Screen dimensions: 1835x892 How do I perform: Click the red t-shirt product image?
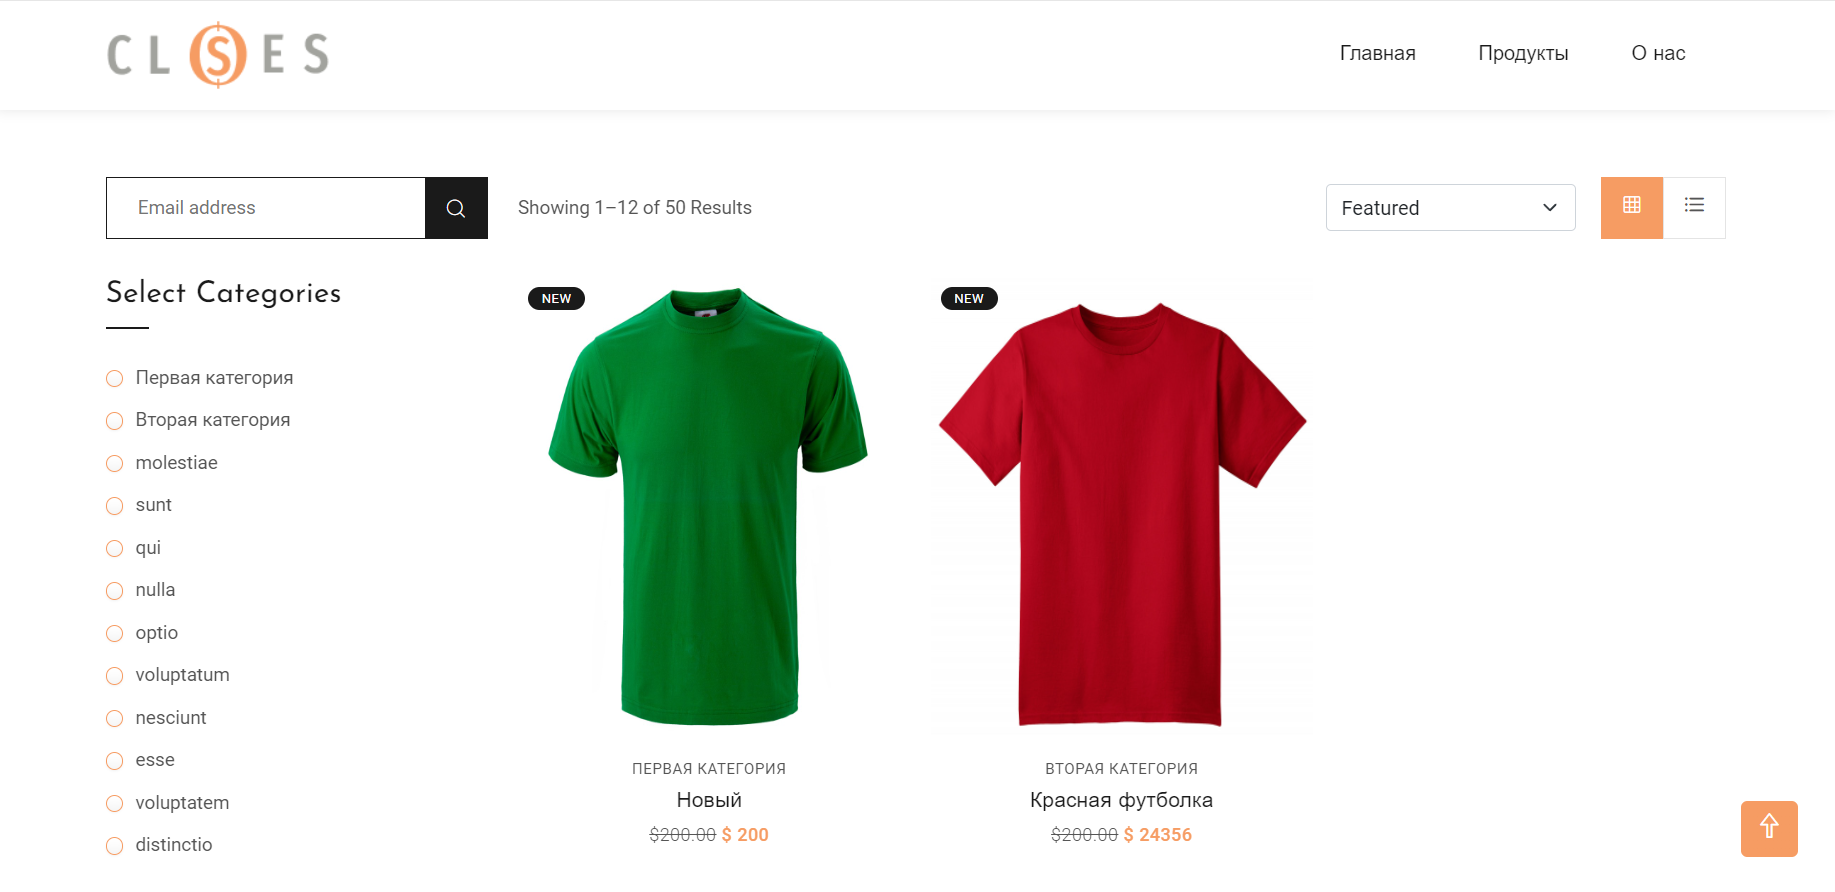(1121, 512)
